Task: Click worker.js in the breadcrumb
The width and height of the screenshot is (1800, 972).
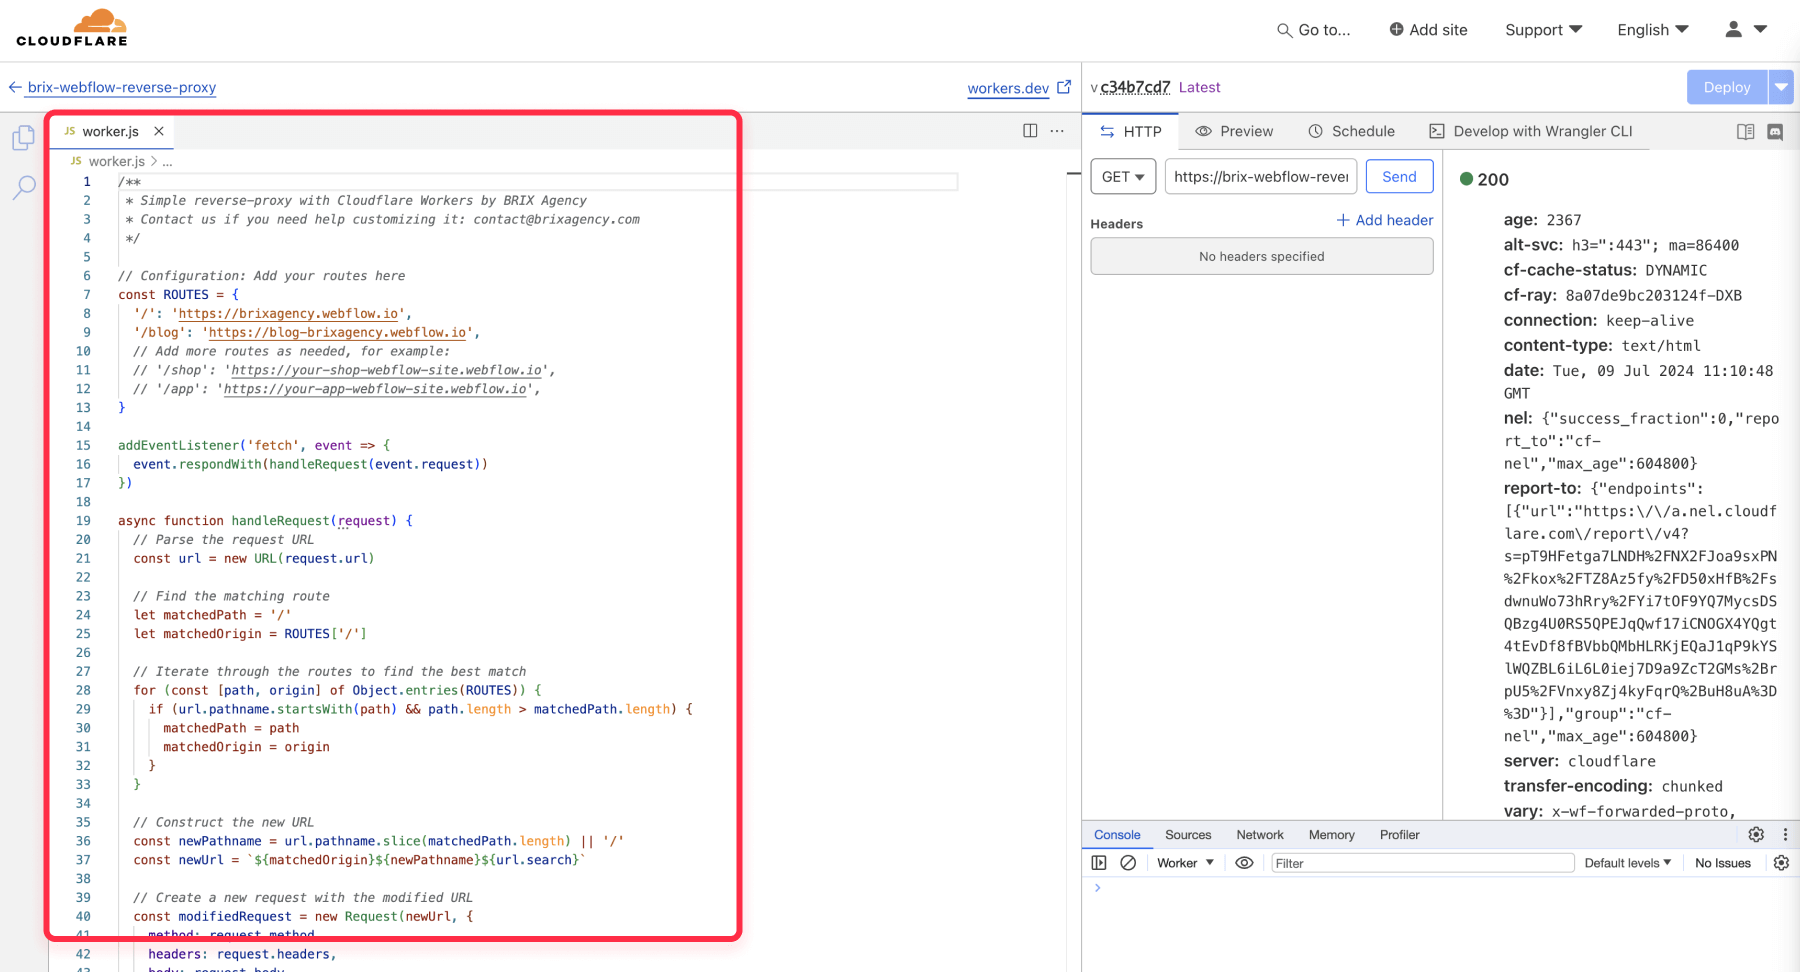Action: click(x=116, y=161)
